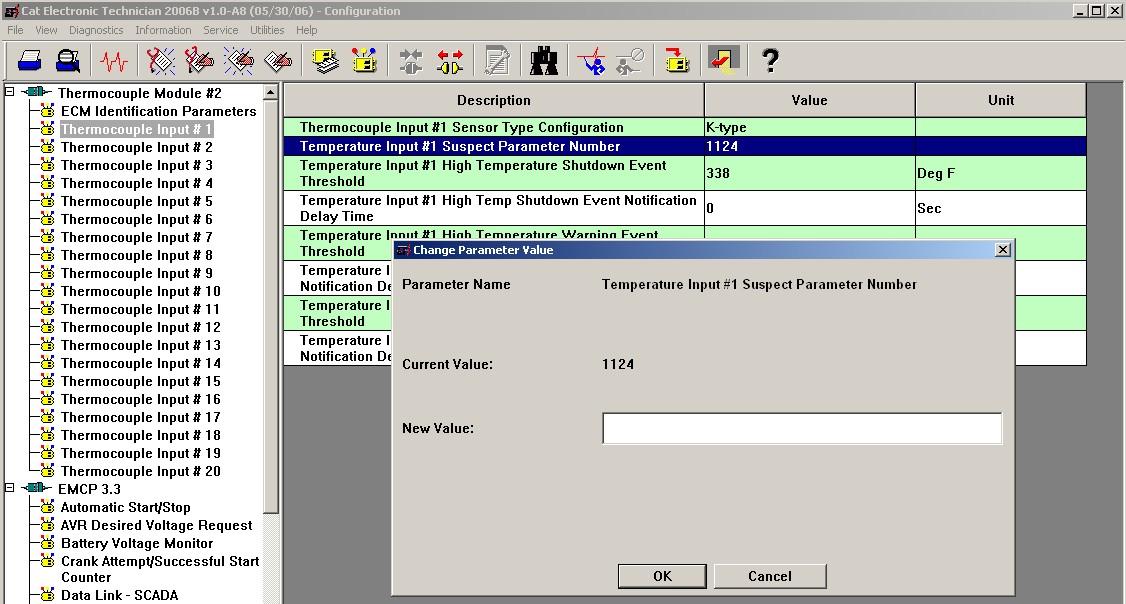Open the Help menu
The height and width of the screenshot is (604, 1126).
tap(307, 30)
